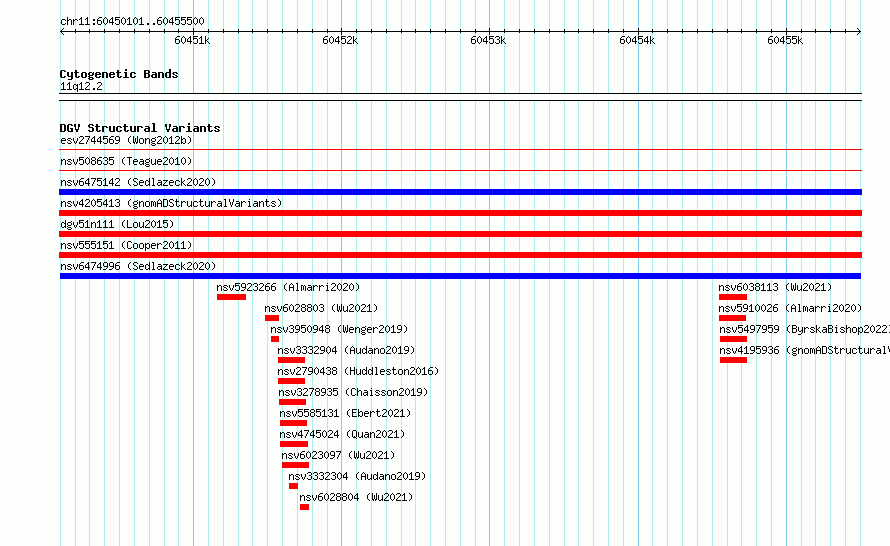Viewport: 890px width, 546px height.
Task: Click dgv51n111 (Lou2015) variant label
Action: pyautogui.click(x=117, y=224)
